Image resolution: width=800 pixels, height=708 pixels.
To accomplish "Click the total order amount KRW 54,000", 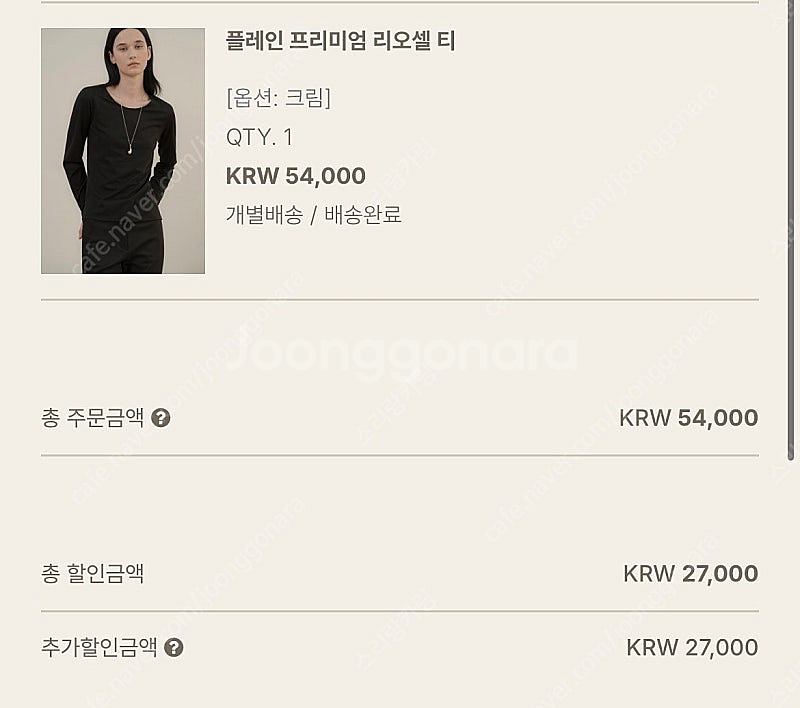I will 688,418.
